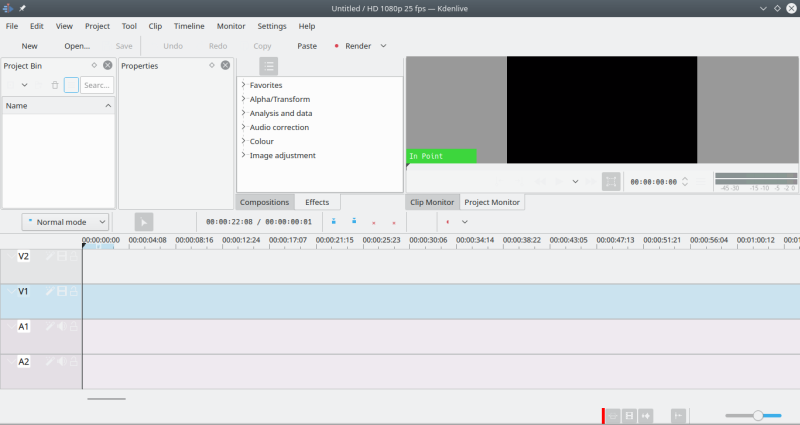800x425 pixels.
Task: Expand the Audio correction category
Action: click(243, 127)
